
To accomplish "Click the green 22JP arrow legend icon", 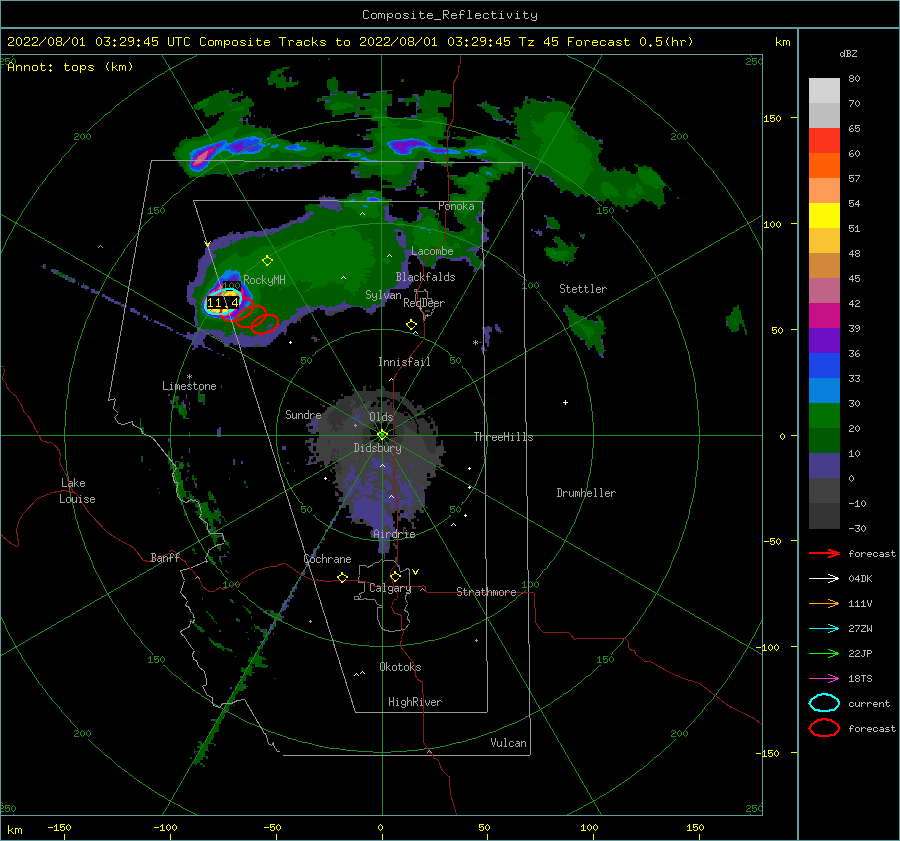I will coord(824,653).
